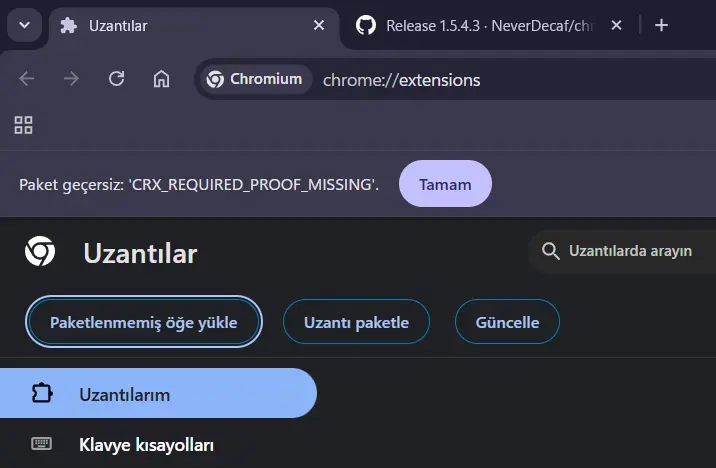The width and height of the screenshot is (716, 468).
Task: Switch to the Release 1.5.4.3 GitHub tab
Action: [x=489, y=26]
